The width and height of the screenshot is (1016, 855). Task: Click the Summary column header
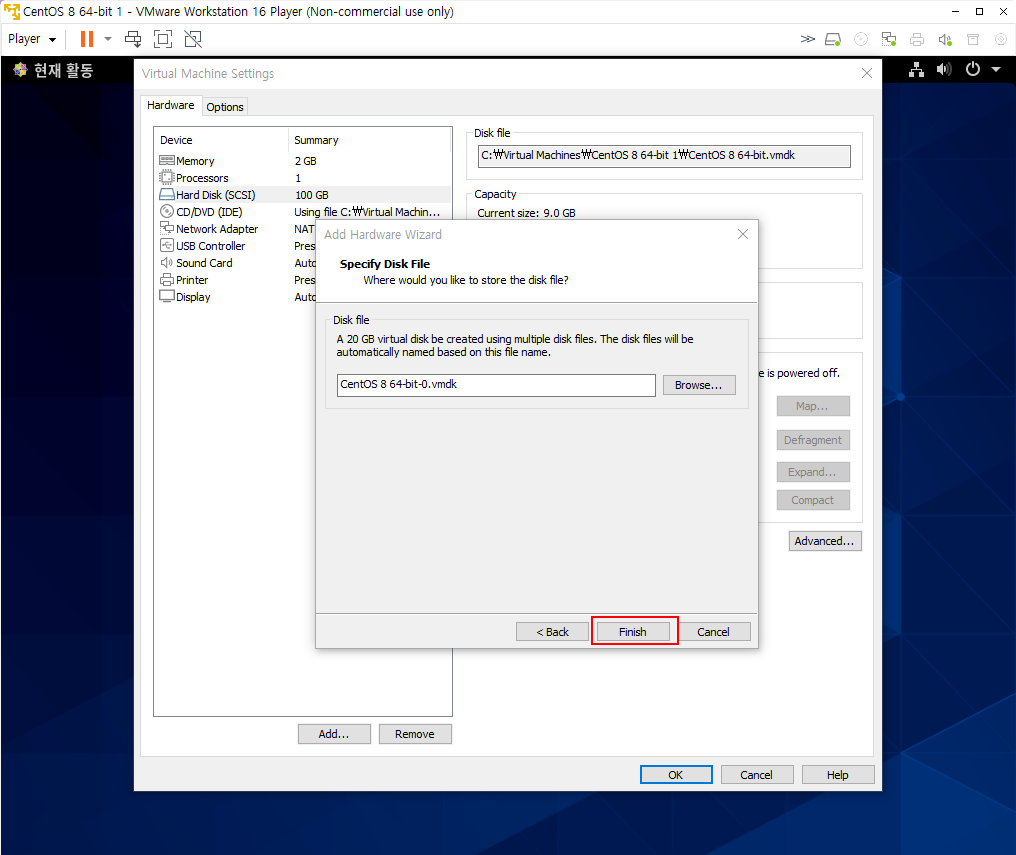[369, 140]
